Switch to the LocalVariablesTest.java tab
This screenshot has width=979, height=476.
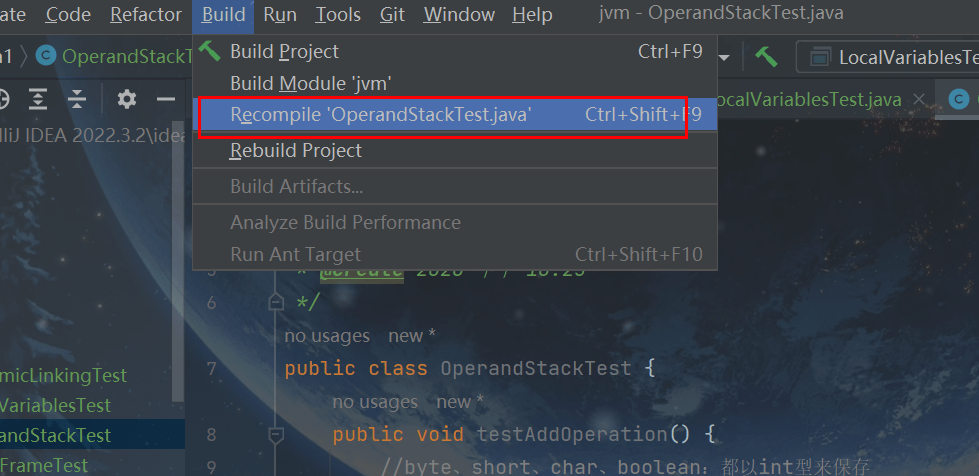tap(808, 99)
